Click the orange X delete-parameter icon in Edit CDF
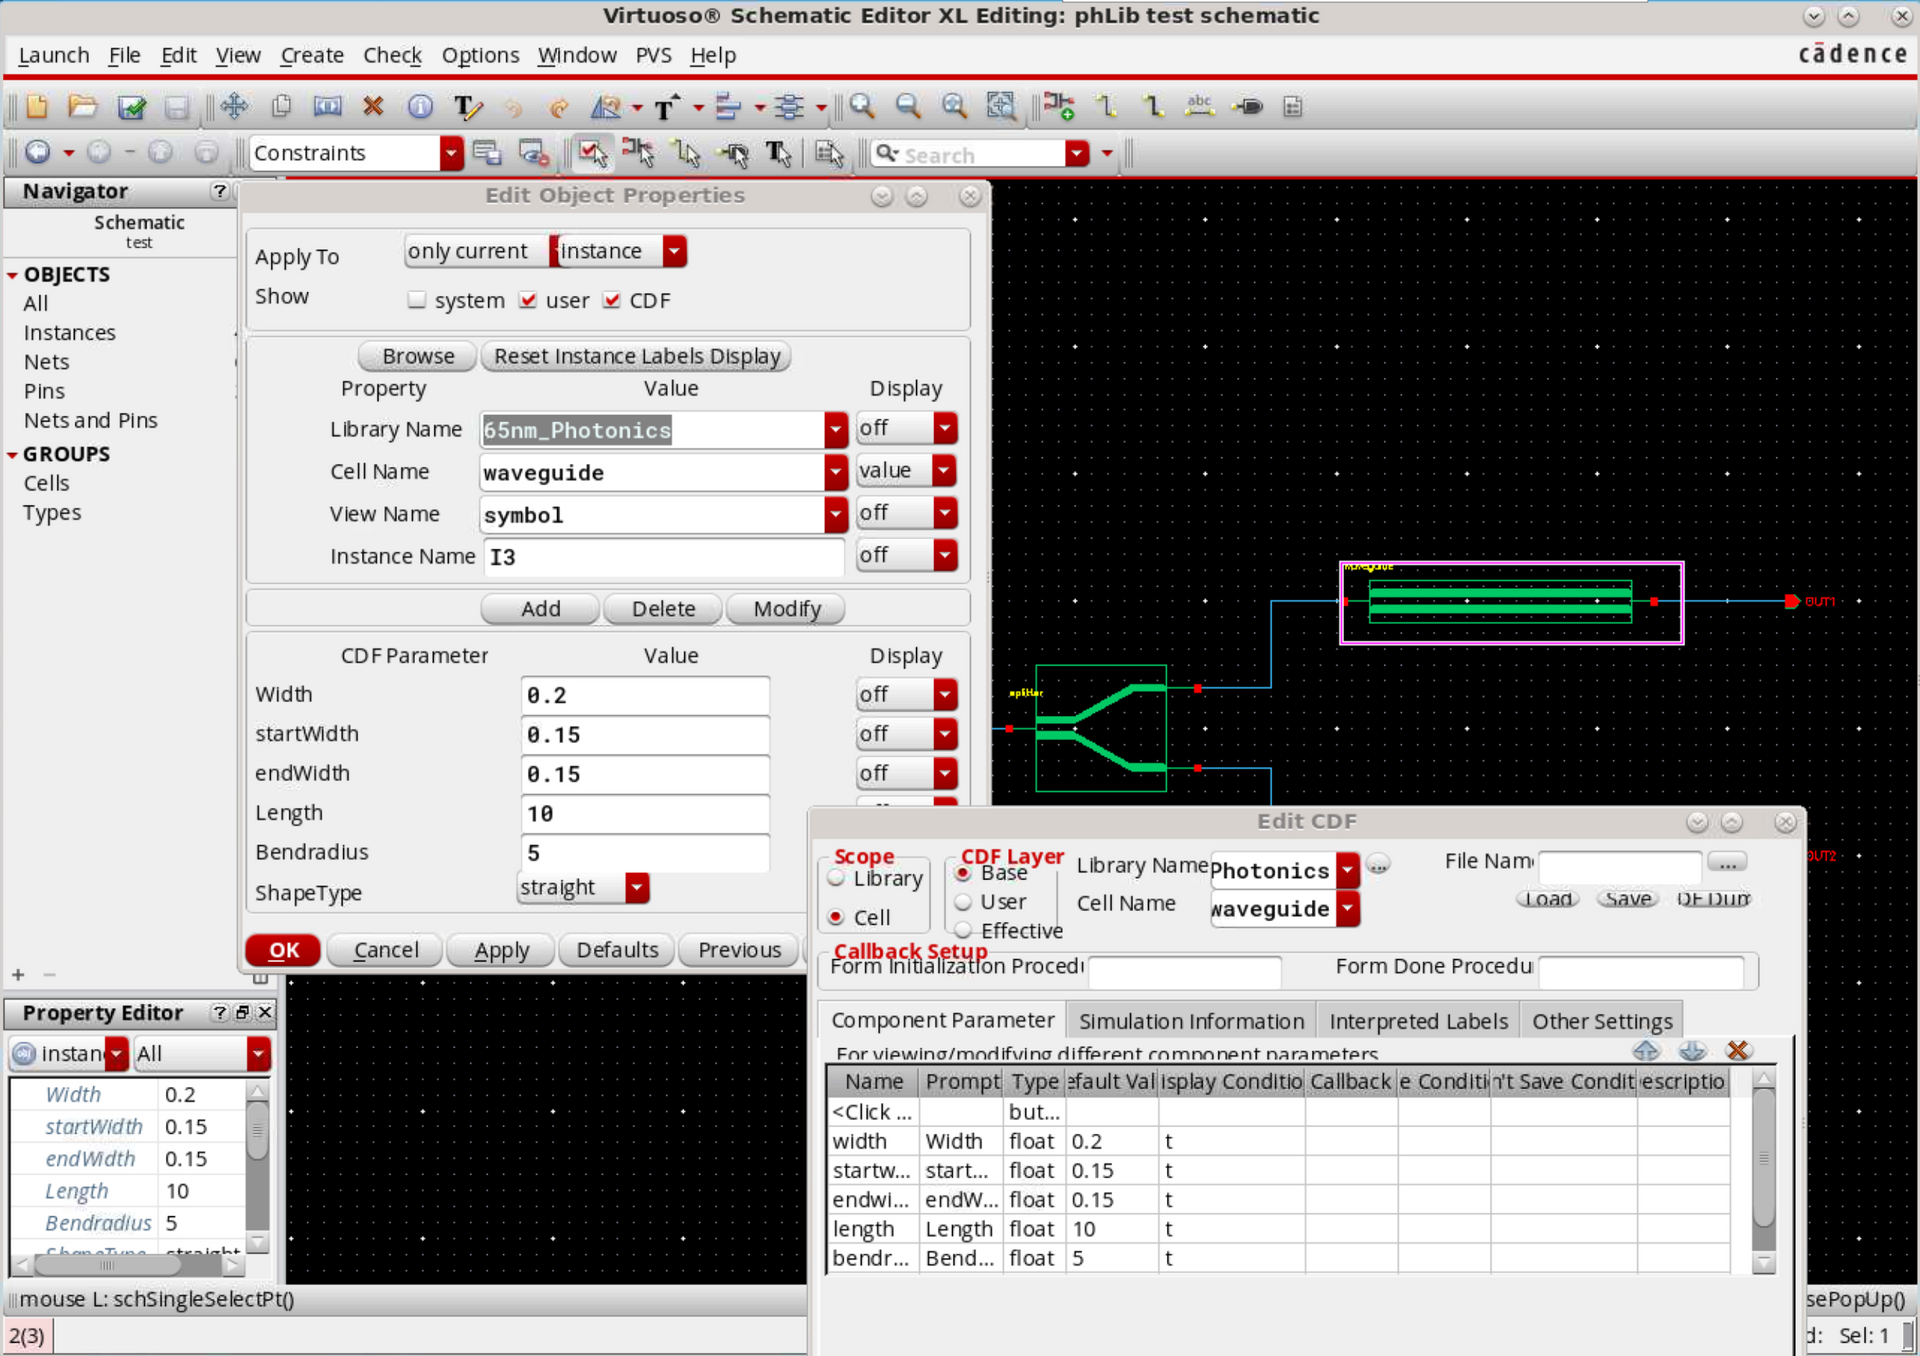 pos(1738,1050)
